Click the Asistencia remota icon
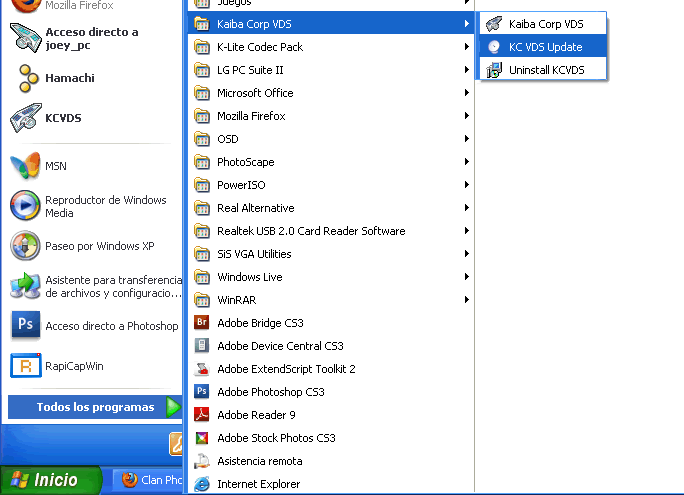Viewport: 684px width, 495px height. pyautogui.click(x=202, y=461)
